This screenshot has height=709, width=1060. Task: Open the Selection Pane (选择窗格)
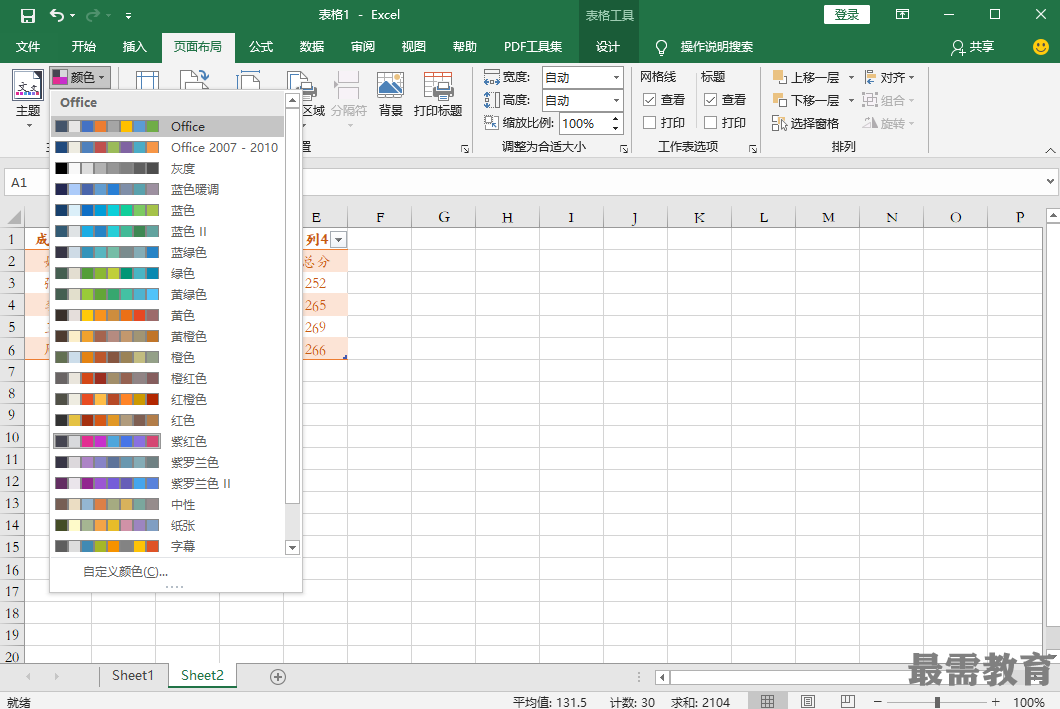[x=805, y=123]
